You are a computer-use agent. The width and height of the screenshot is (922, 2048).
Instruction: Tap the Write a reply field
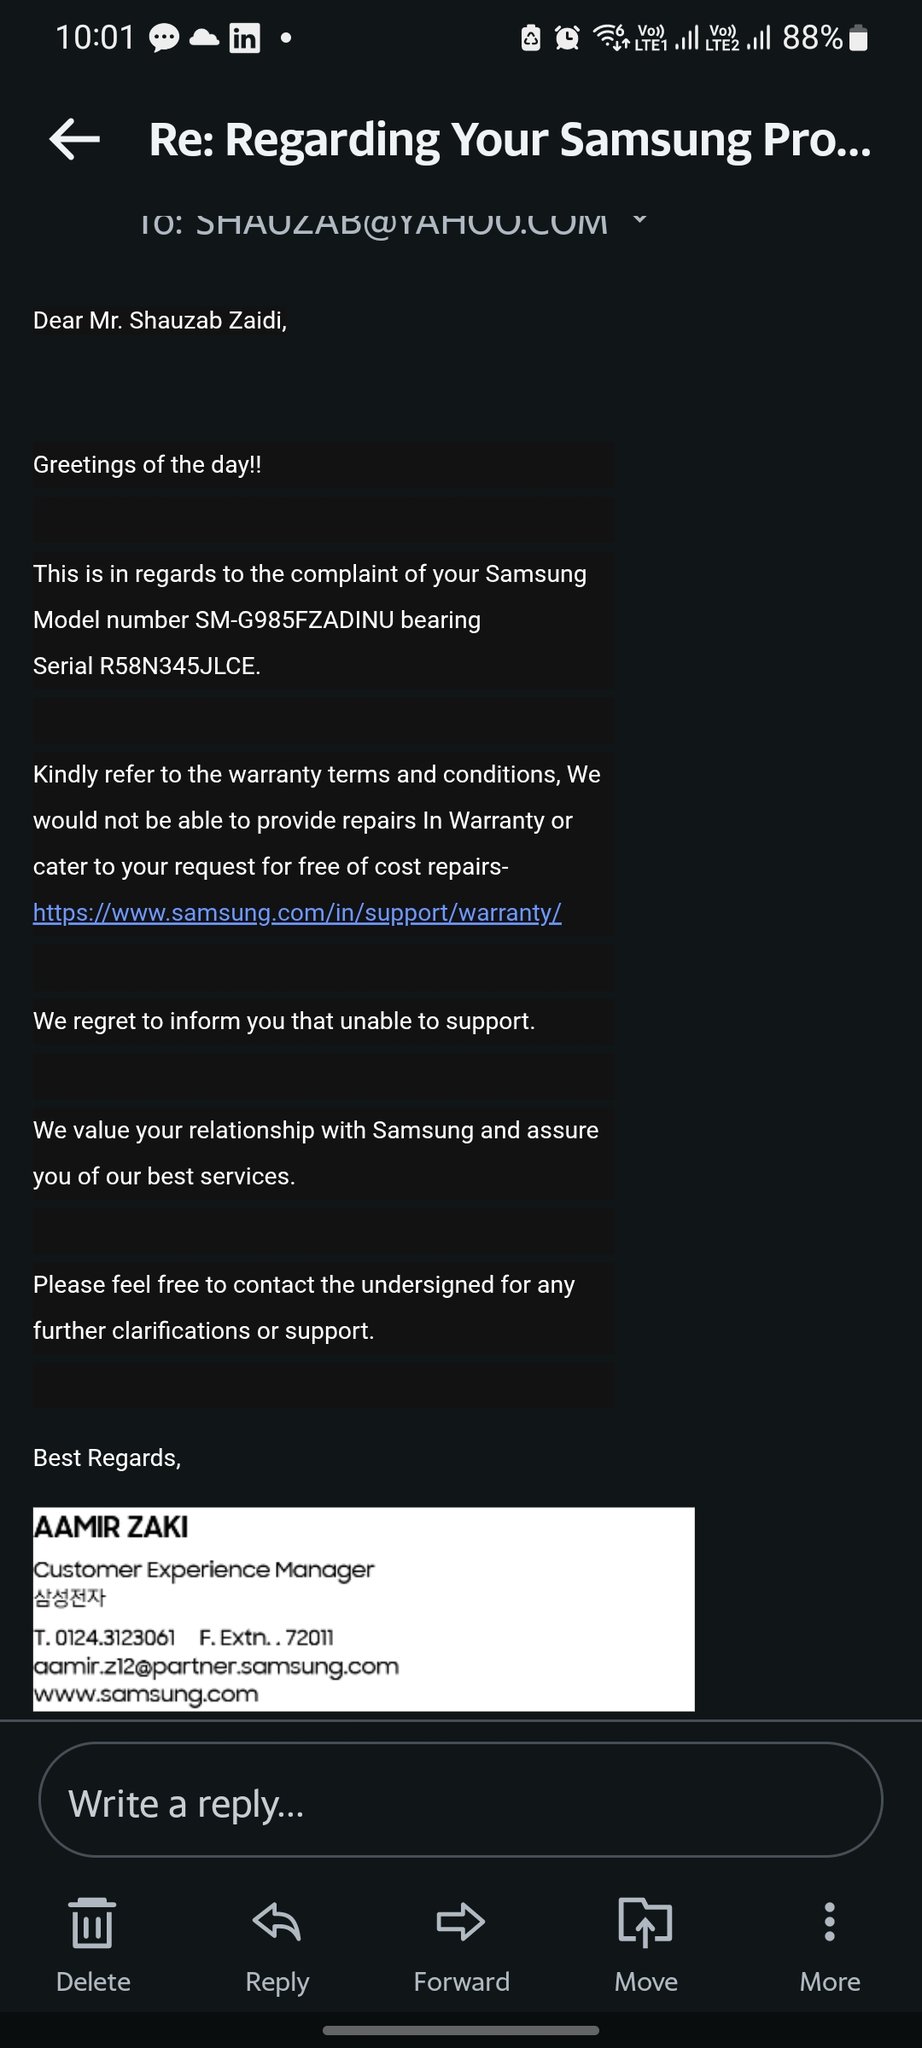click(460, 1804)
